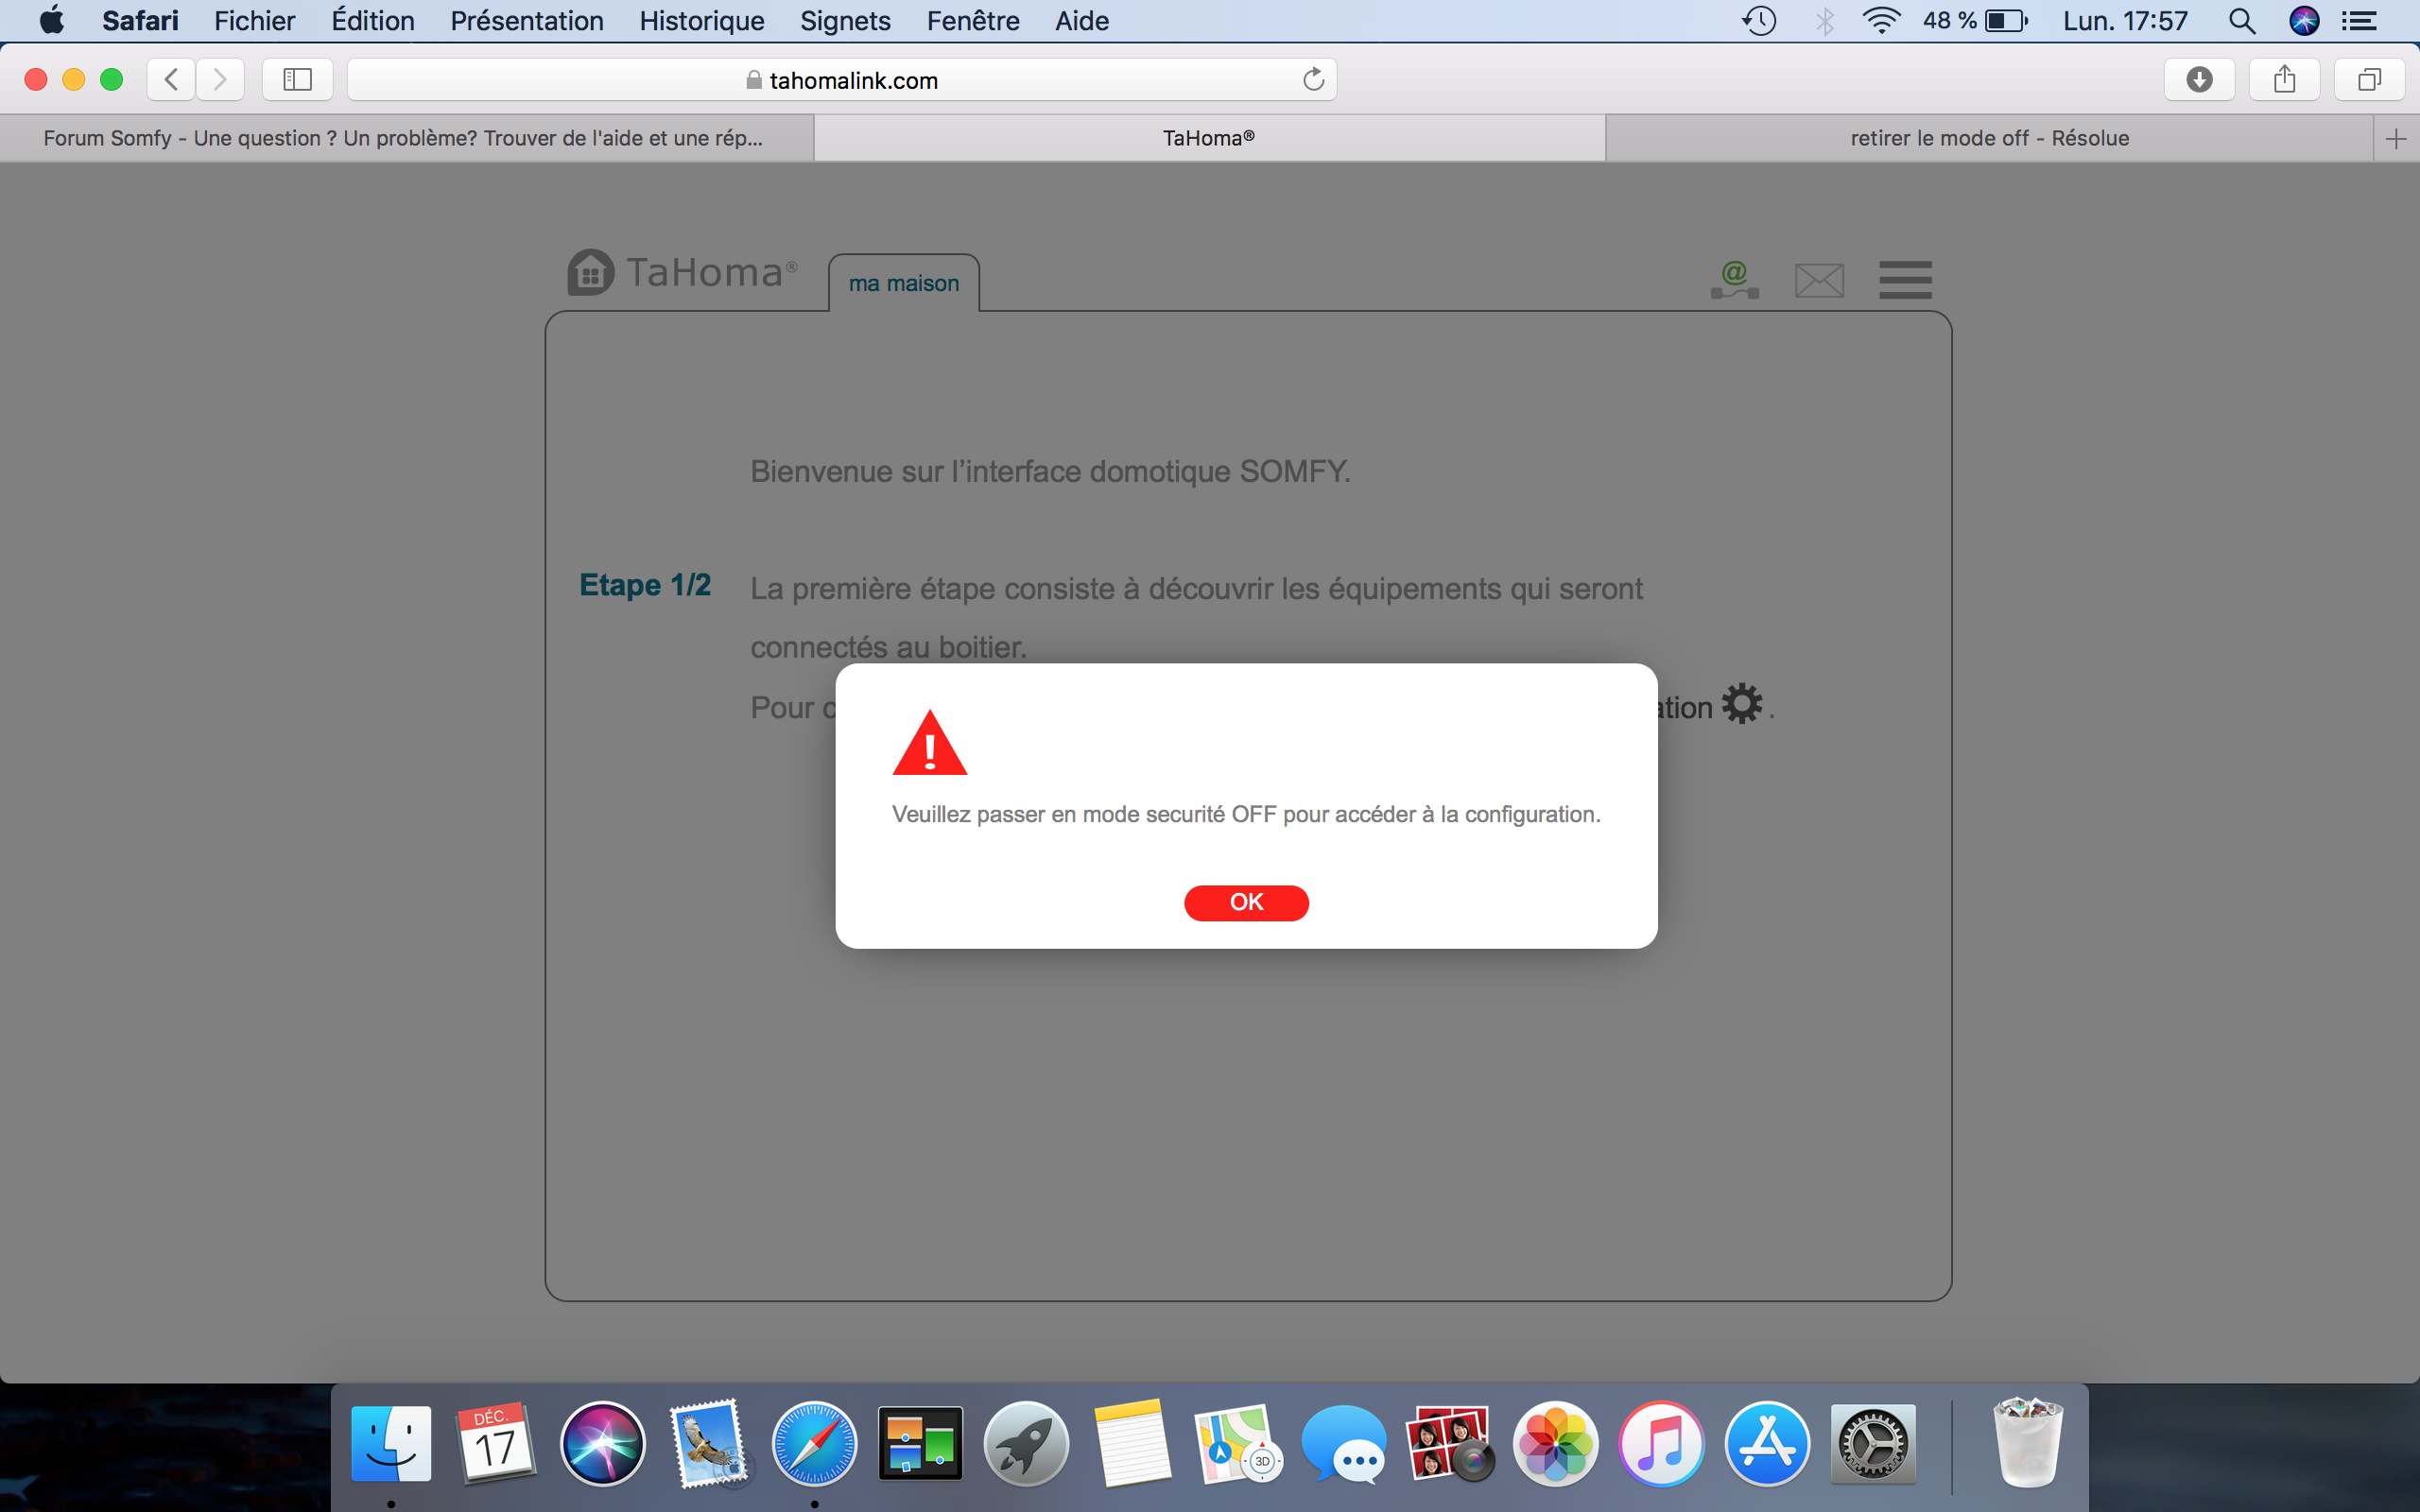The image size is (2420, 1512).
Task: Open Siri from the Dock
Action: click(x=602, y=1443)
